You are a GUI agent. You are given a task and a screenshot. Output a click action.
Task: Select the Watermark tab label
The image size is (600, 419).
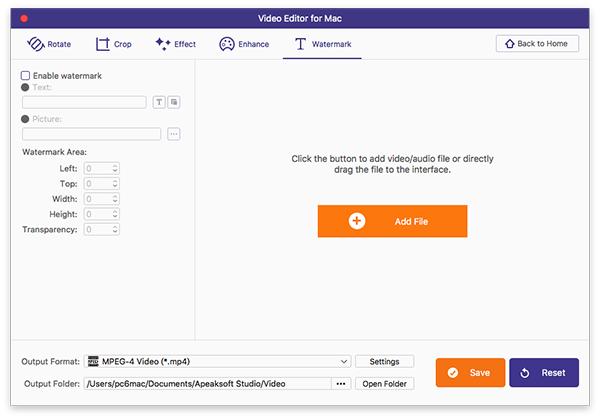click(331, 44)
